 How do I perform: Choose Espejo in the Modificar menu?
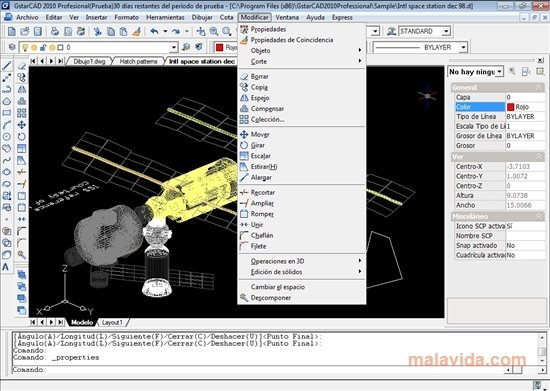coord(260,98)
